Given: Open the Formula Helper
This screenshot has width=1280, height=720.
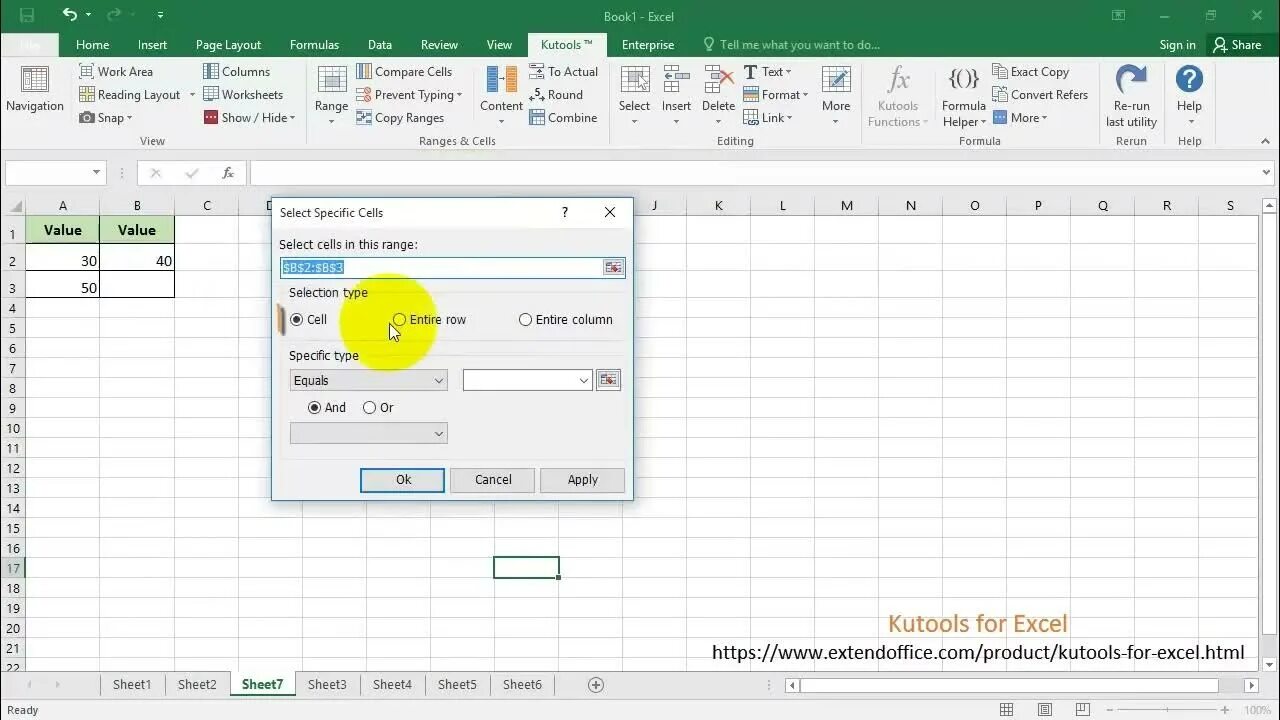Looking at the screenshot, I should (x=964, y=97).
